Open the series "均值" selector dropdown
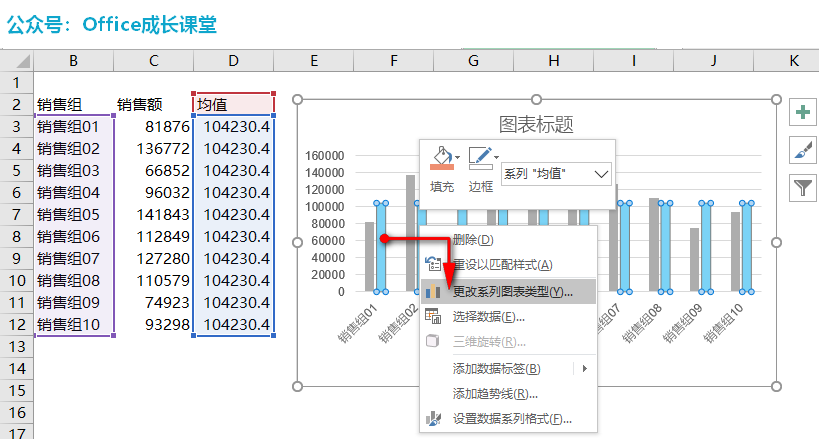819x439 pixels. [x=556, y=174]
